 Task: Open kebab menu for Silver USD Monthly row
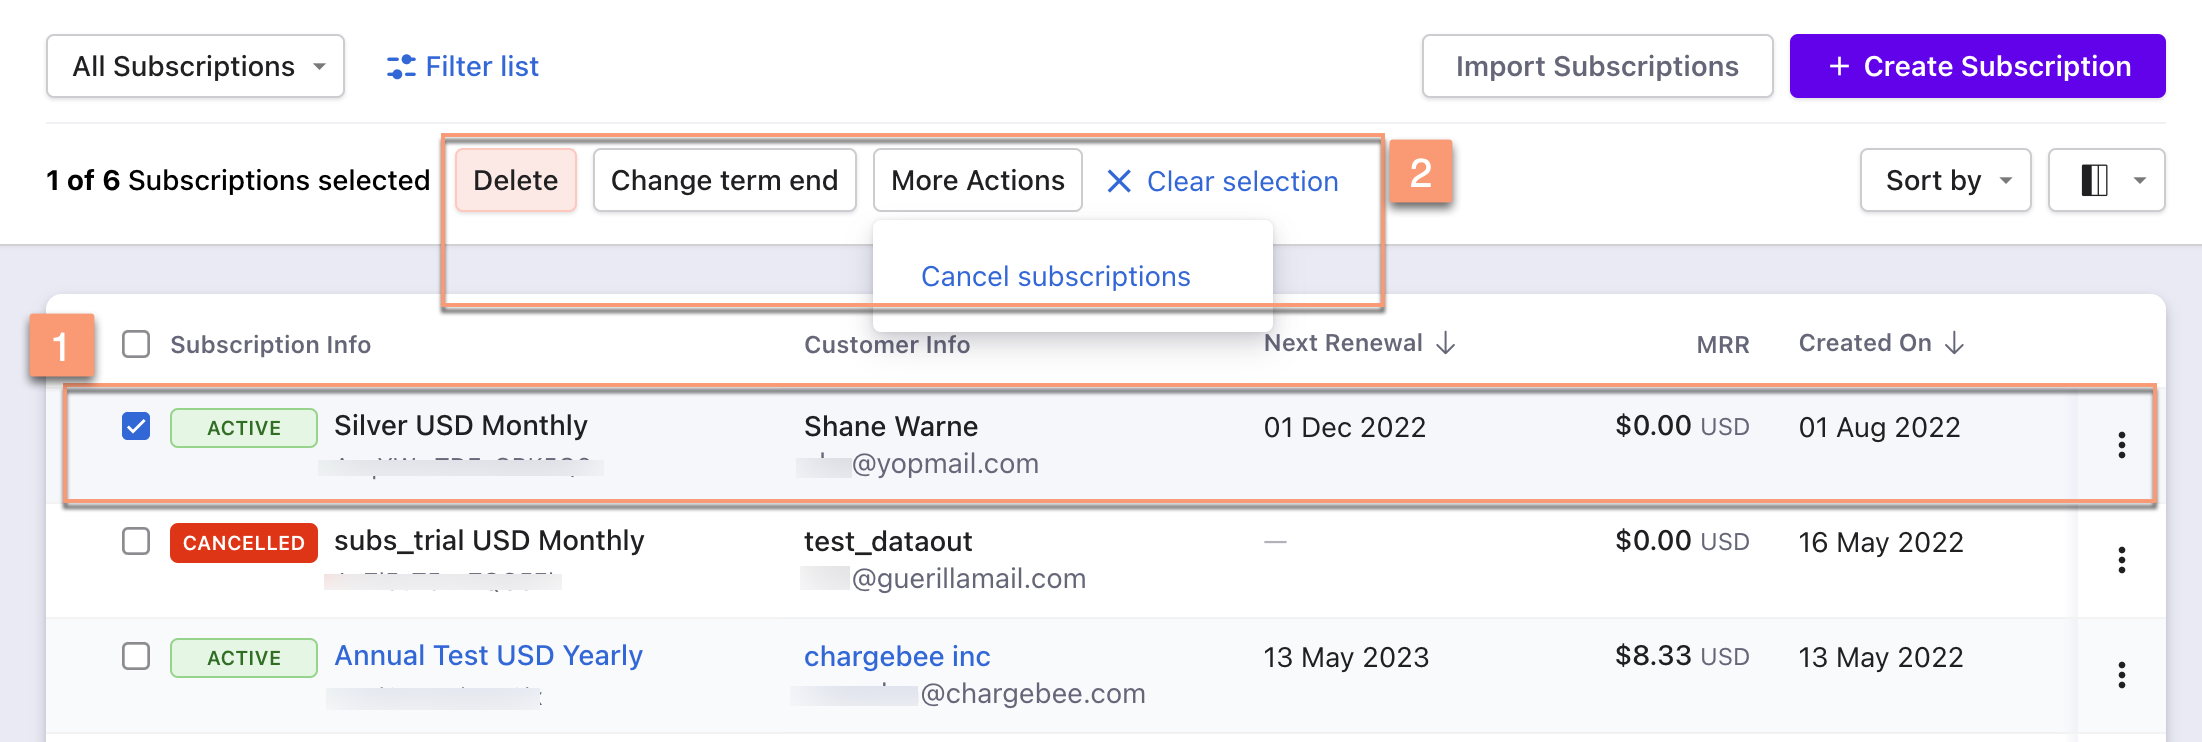pyautogui.click(x=2121, y=445)
